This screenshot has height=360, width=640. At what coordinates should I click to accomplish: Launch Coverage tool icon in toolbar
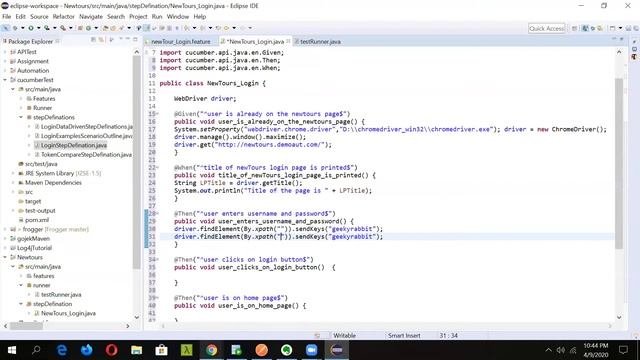coord(47,28)
